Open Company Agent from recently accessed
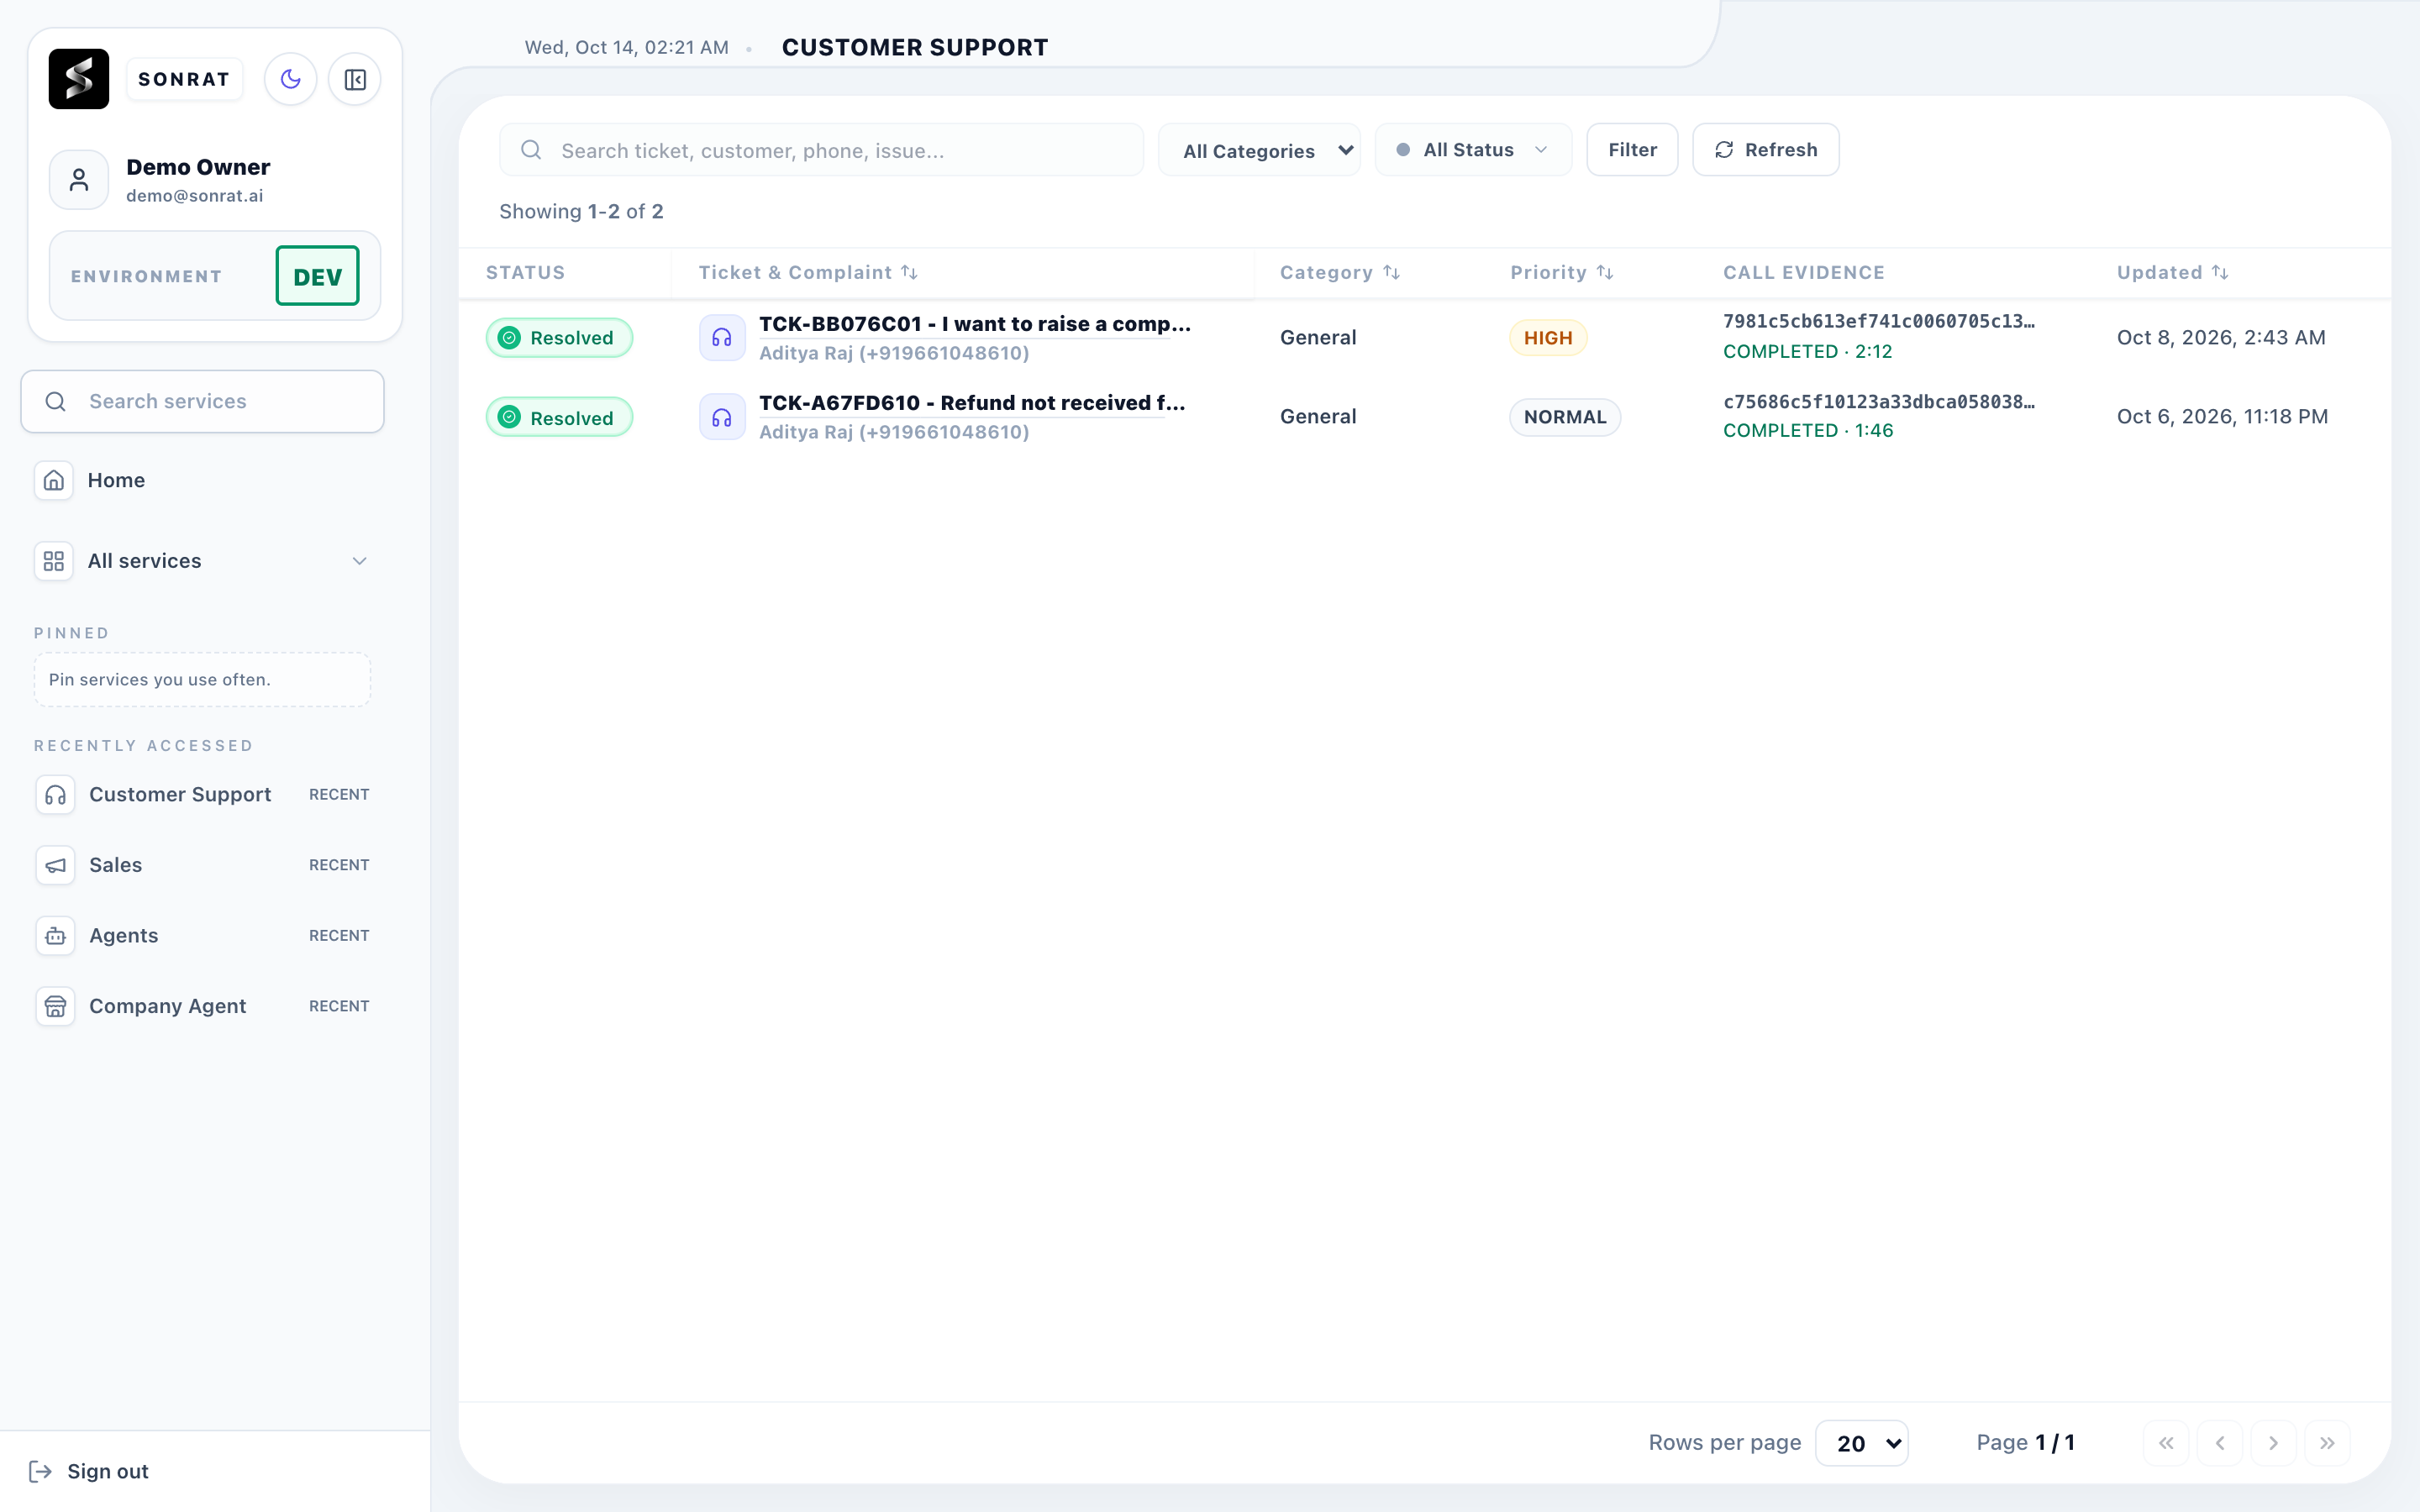The height and width of the screenshot is (1512, 2420). click(x=202, y=1006)
